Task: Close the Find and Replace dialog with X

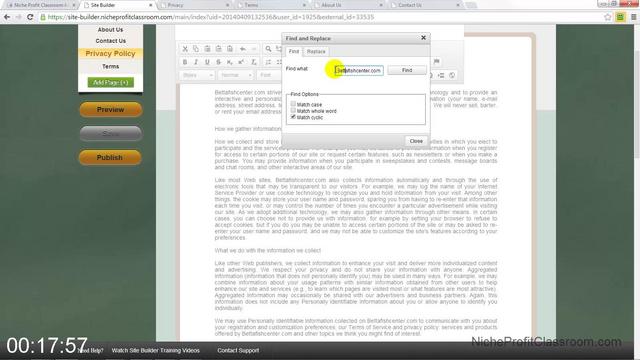Action: [x=423, y=38]
